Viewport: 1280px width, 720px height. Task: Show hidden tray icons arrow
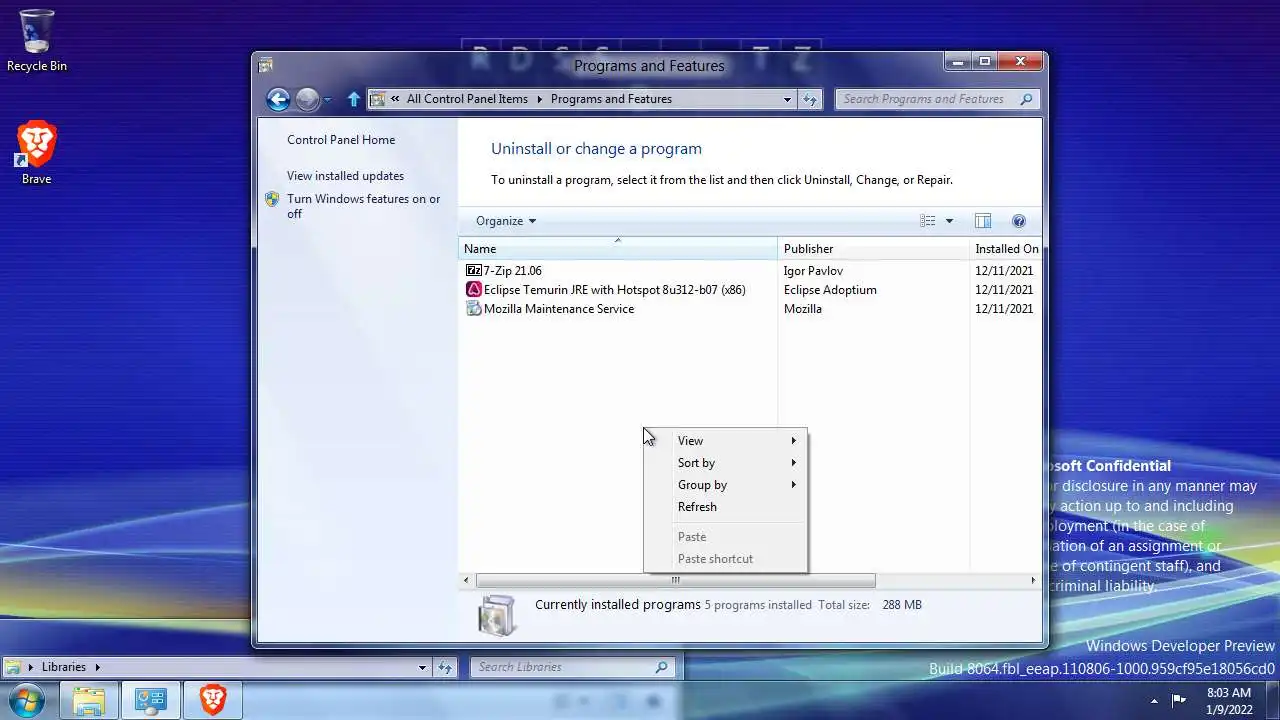pos(1154,701)
